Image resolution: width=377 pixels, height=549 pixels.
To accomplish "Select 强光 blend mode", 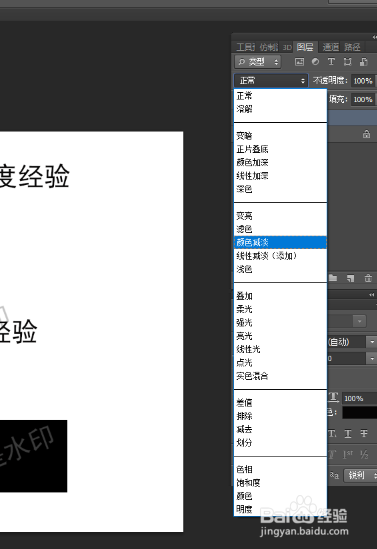I will [280, 322].
